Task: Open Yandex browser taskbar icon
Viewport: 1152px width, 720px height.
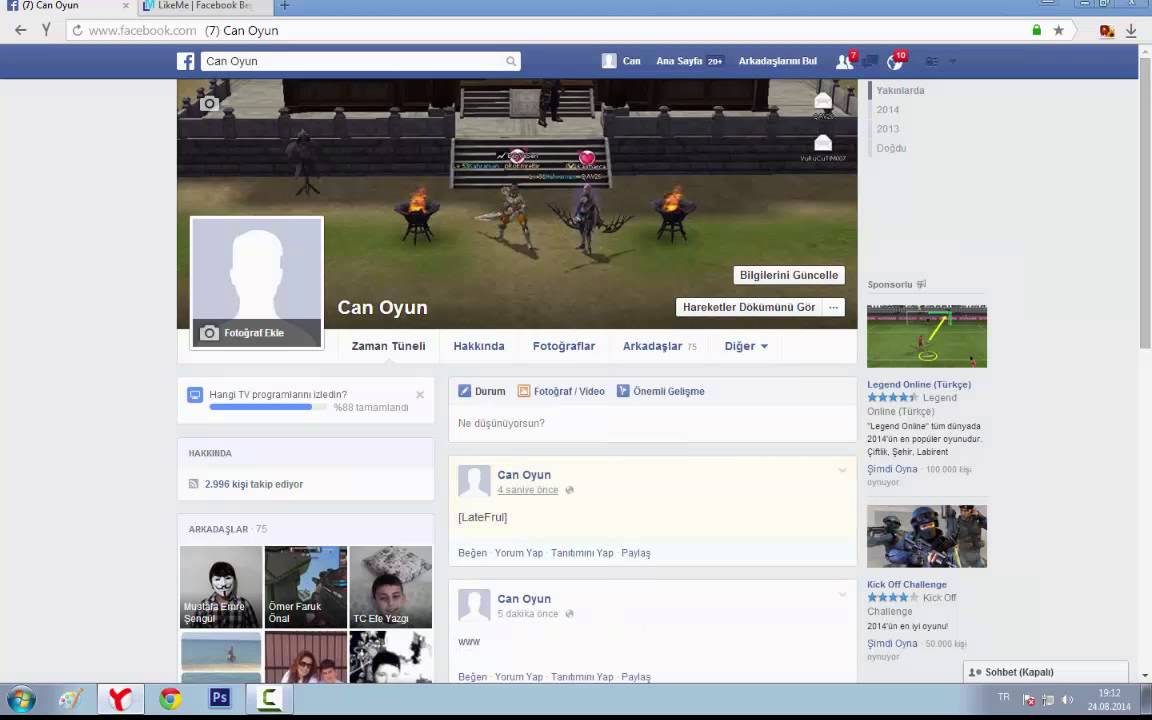Action: tap(120, 699)
